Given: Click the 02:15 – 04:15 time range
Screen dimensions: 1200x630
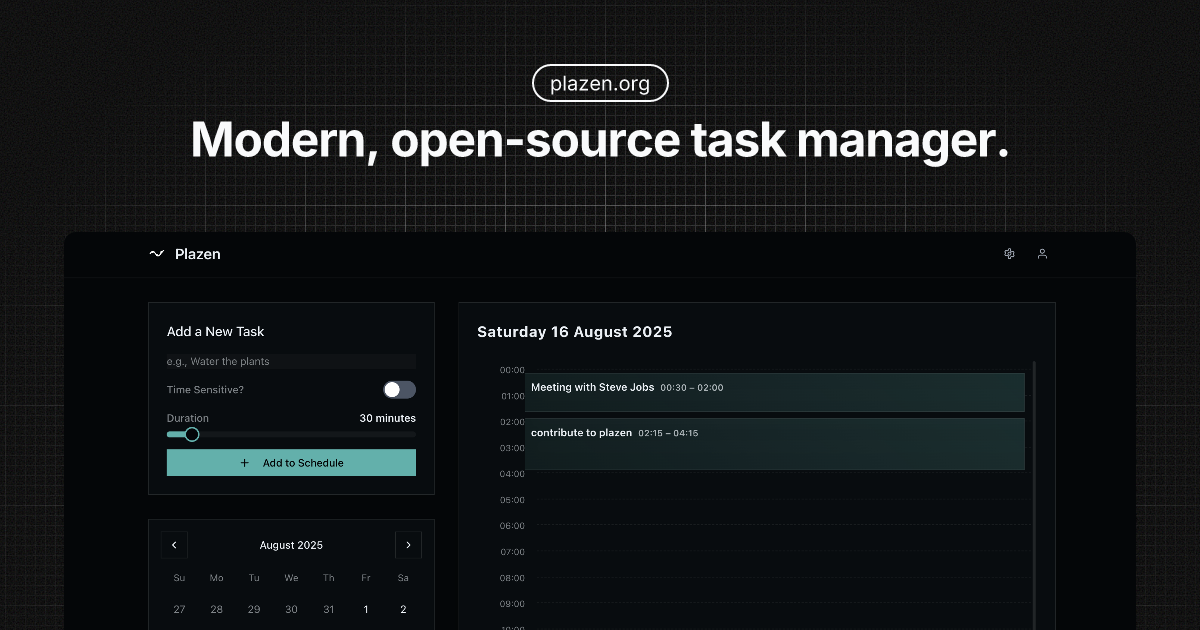Looking at the screenshot, I should coord(668,433).
